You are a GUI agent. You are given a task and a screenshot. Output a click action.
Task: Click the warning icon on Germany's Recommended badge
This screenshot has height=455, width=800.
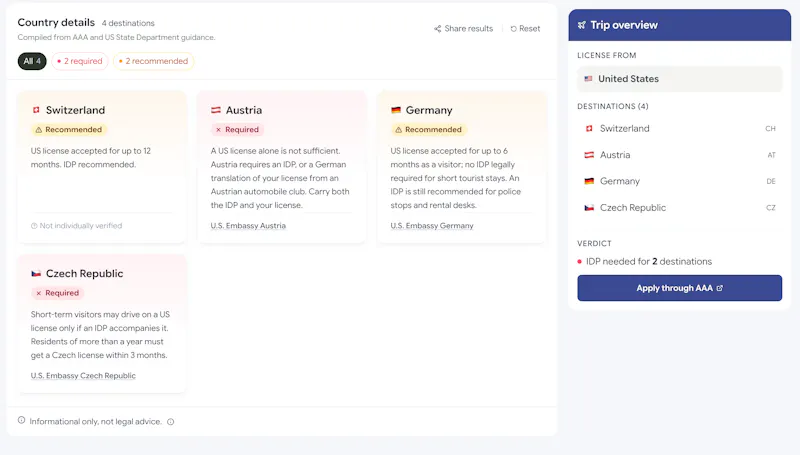(x=398, y=130)
